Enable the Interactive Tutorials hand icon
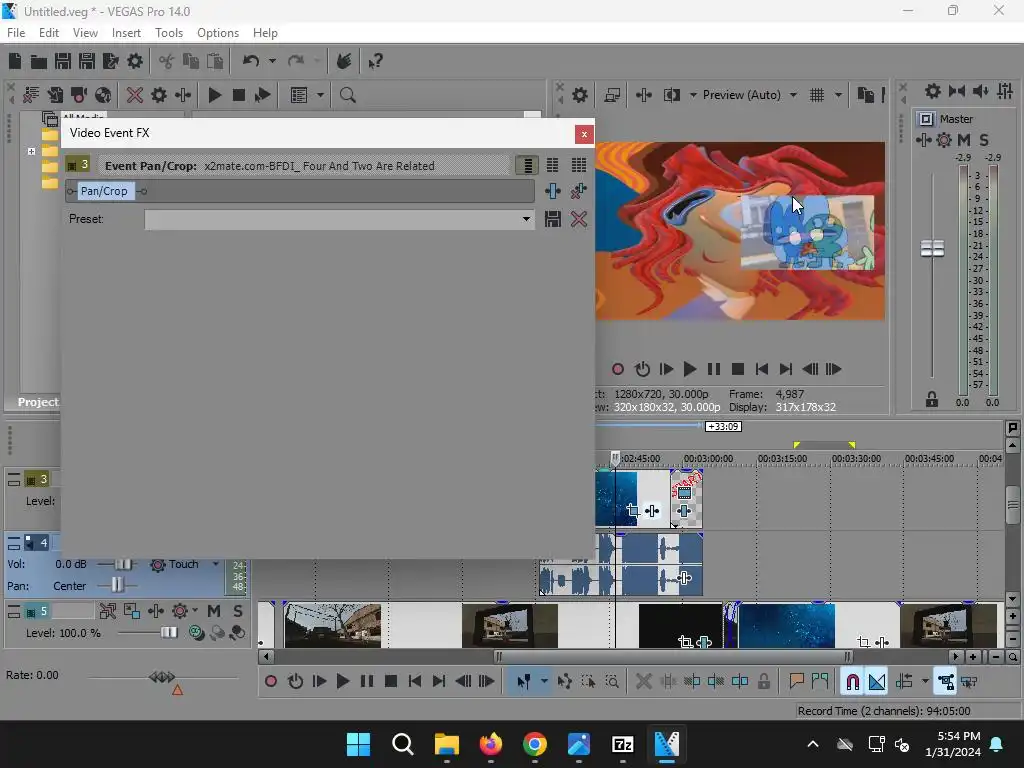This screenshot has width=1024, height=768. click(x=344, y=61)
